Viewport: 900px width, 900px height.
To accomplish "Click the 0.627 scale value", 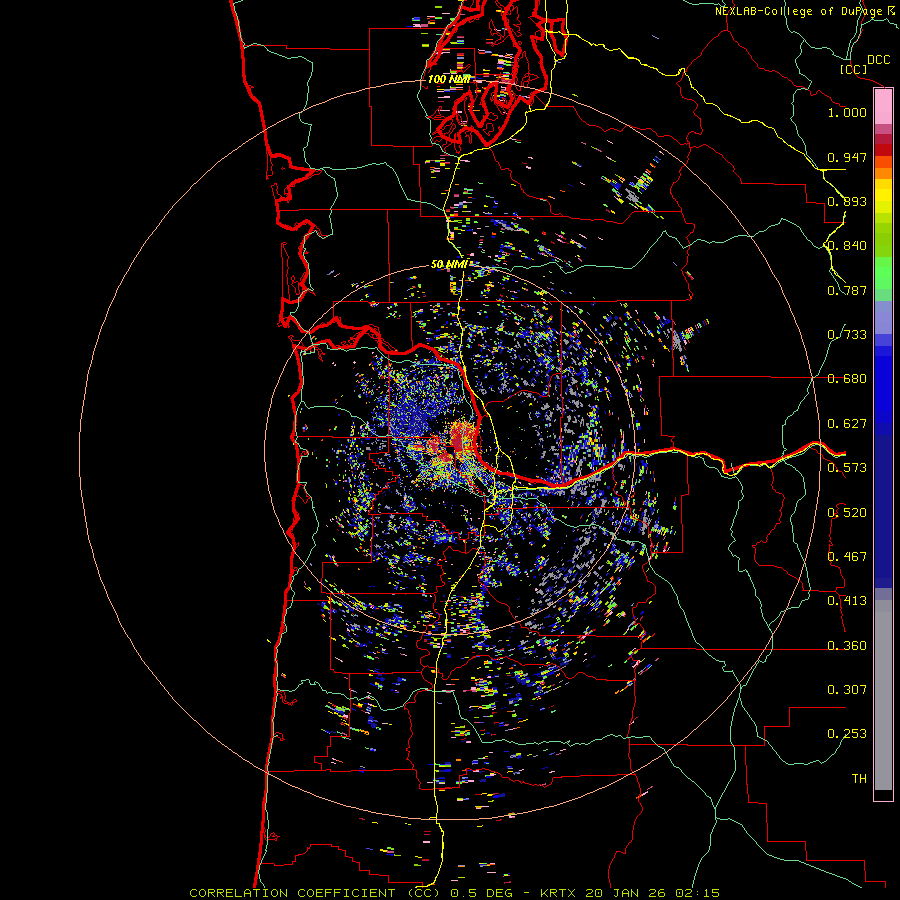I will tap(847, 424).
